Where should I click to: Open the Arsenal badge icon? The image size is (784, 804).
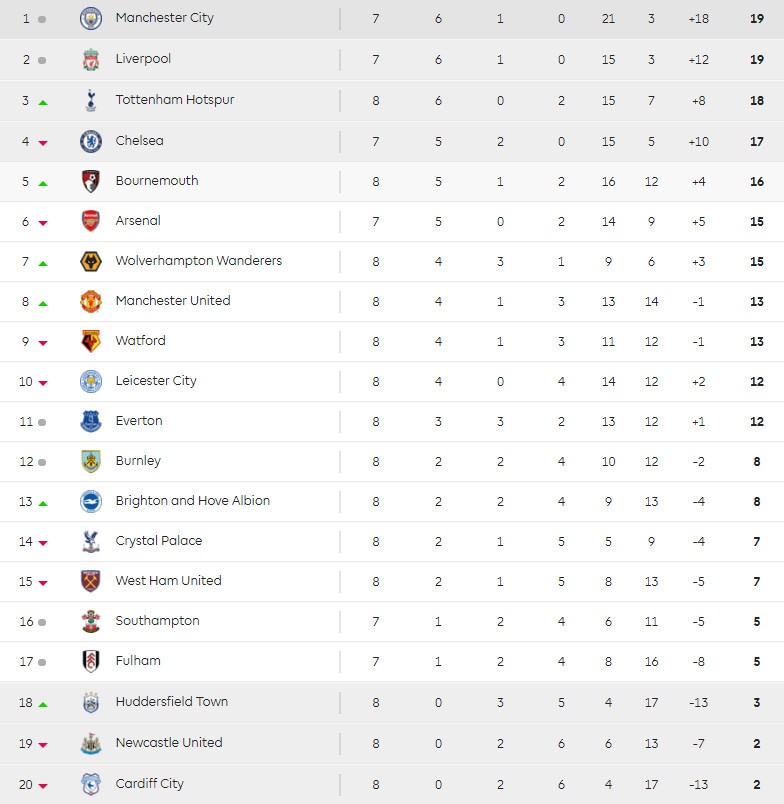click(x=91, y=221)
